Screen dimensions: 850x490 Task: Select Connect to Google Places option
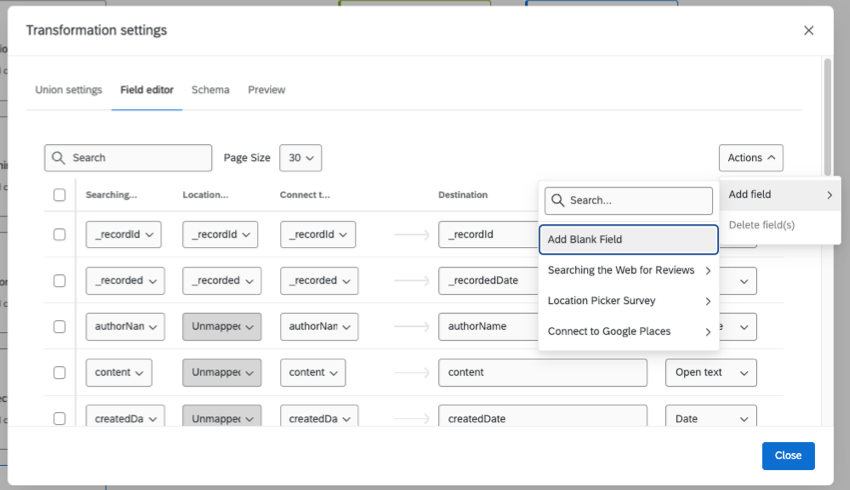pos(629,332)
